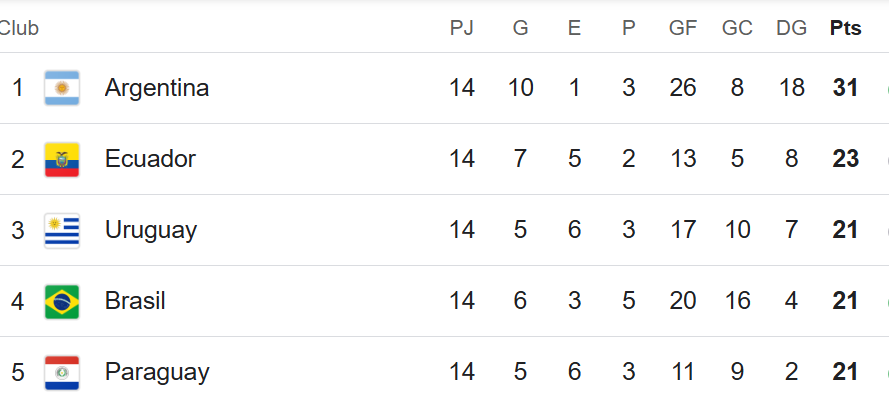The width and height of the screenshot is (889, 407).
Task: Select the Brasil team name
Action: (x=135, y=301)
